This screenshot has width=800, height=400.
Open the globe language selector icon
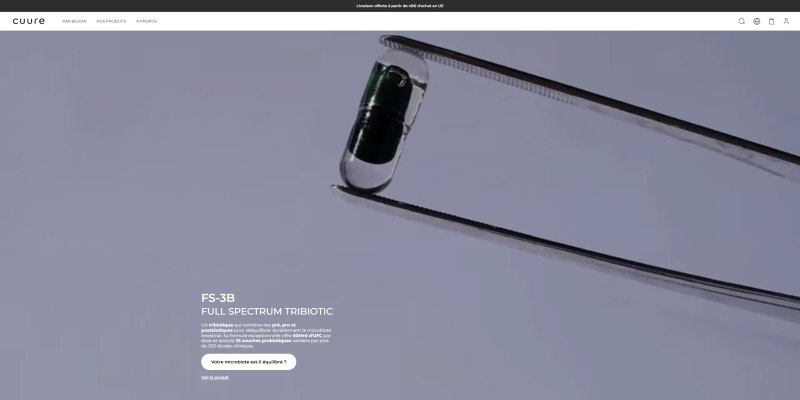tap(757, 21)
